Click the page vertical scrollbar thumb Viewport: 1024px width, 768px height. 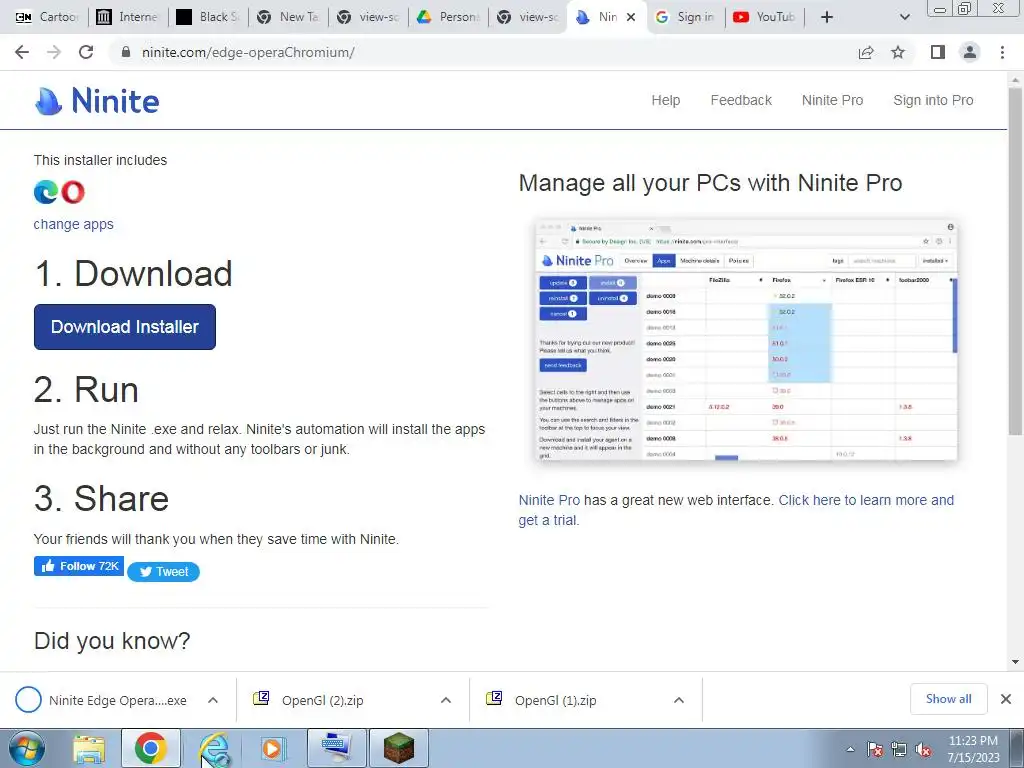point(1015,261)
